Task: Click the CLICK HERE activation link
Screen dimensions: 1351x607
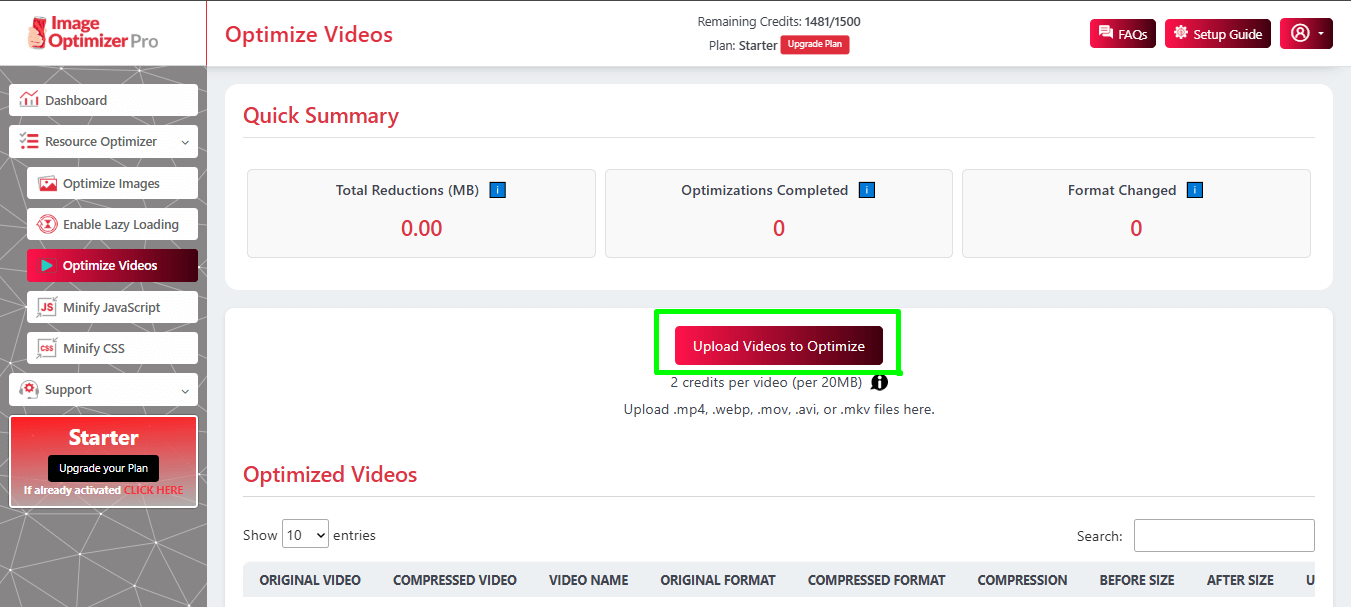Action: pyautogui.click(x=154, y=490)
